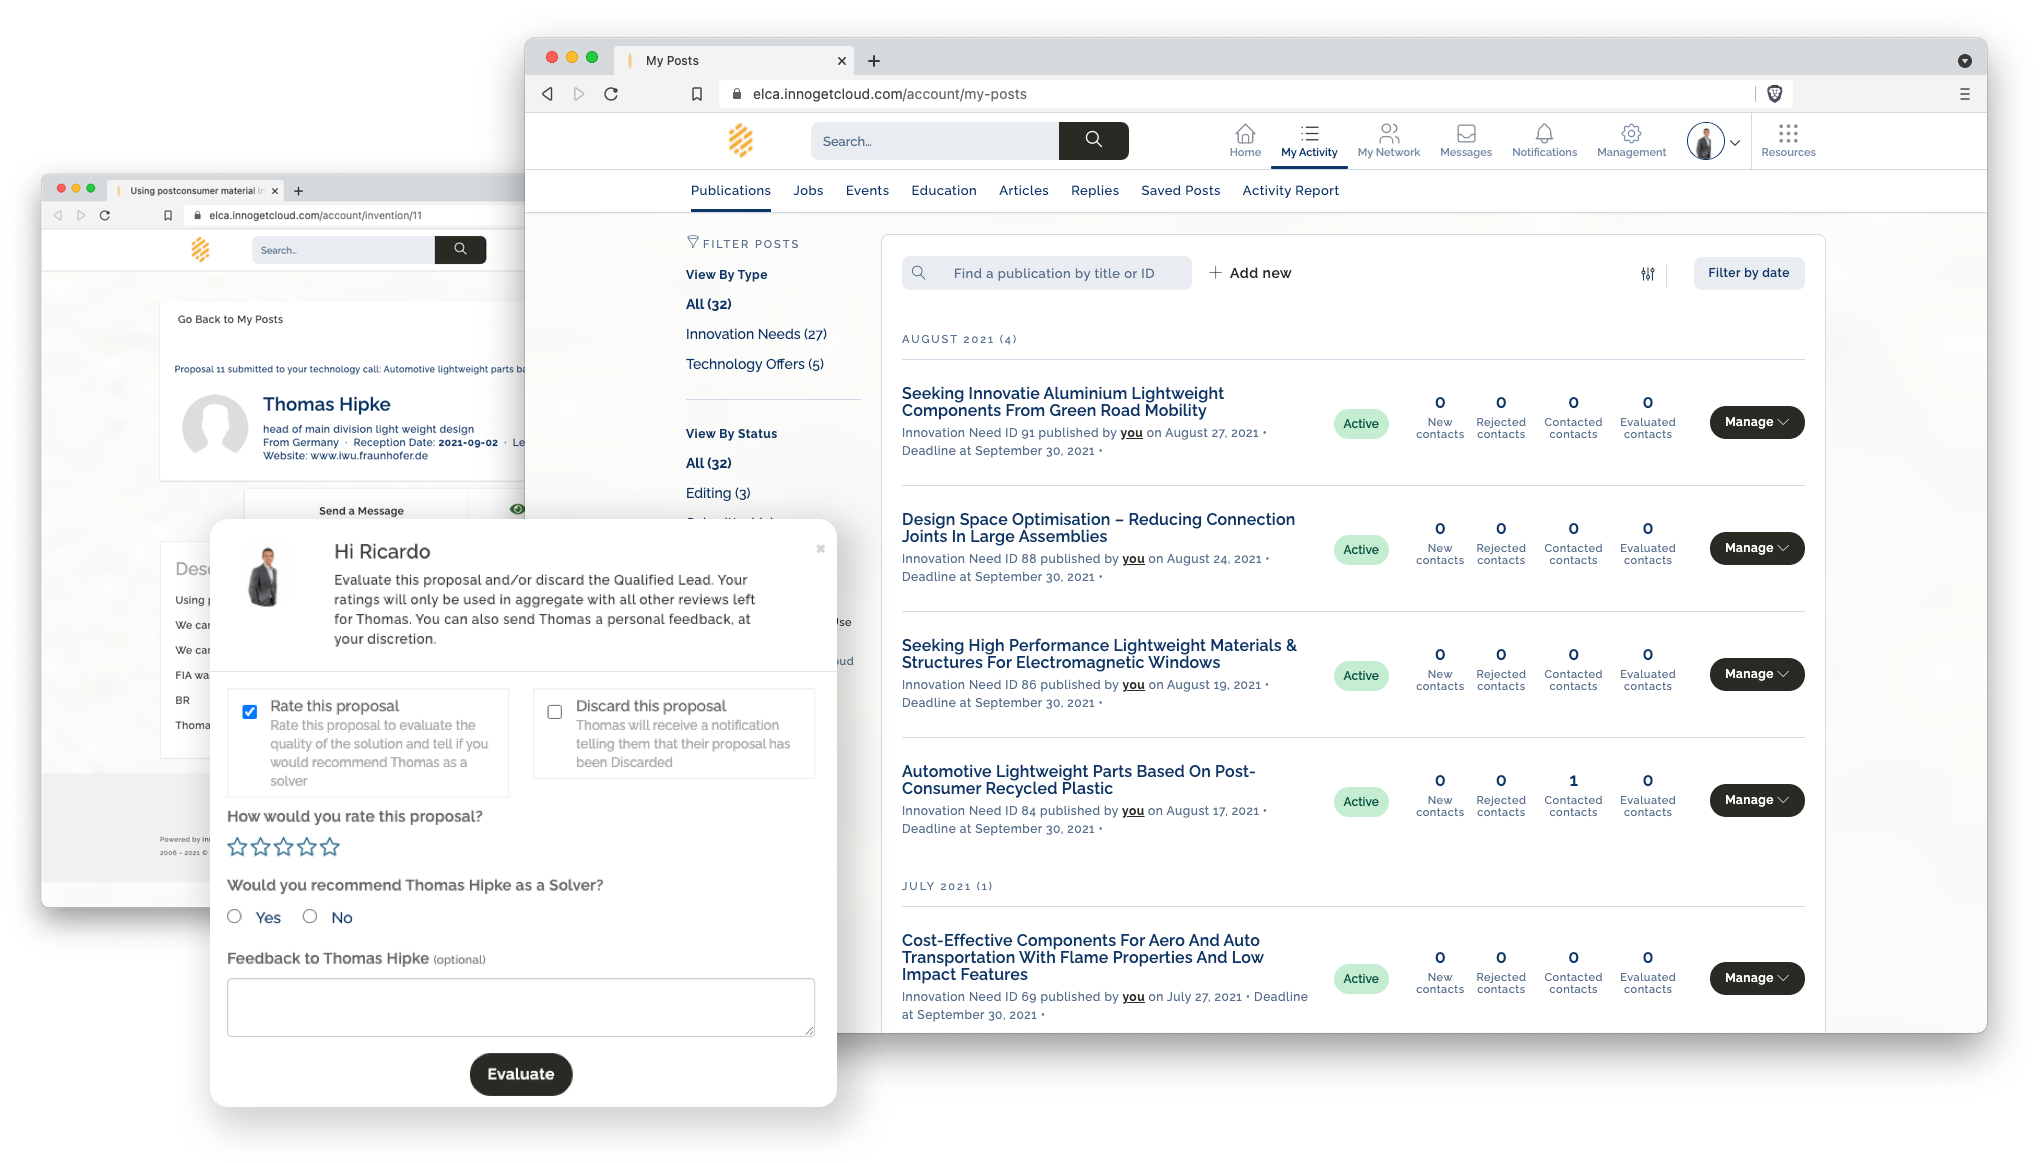The image size is (2043, 1163).
Task: Expand Manage for Innovation Need ID 91
Action: 1757,422
